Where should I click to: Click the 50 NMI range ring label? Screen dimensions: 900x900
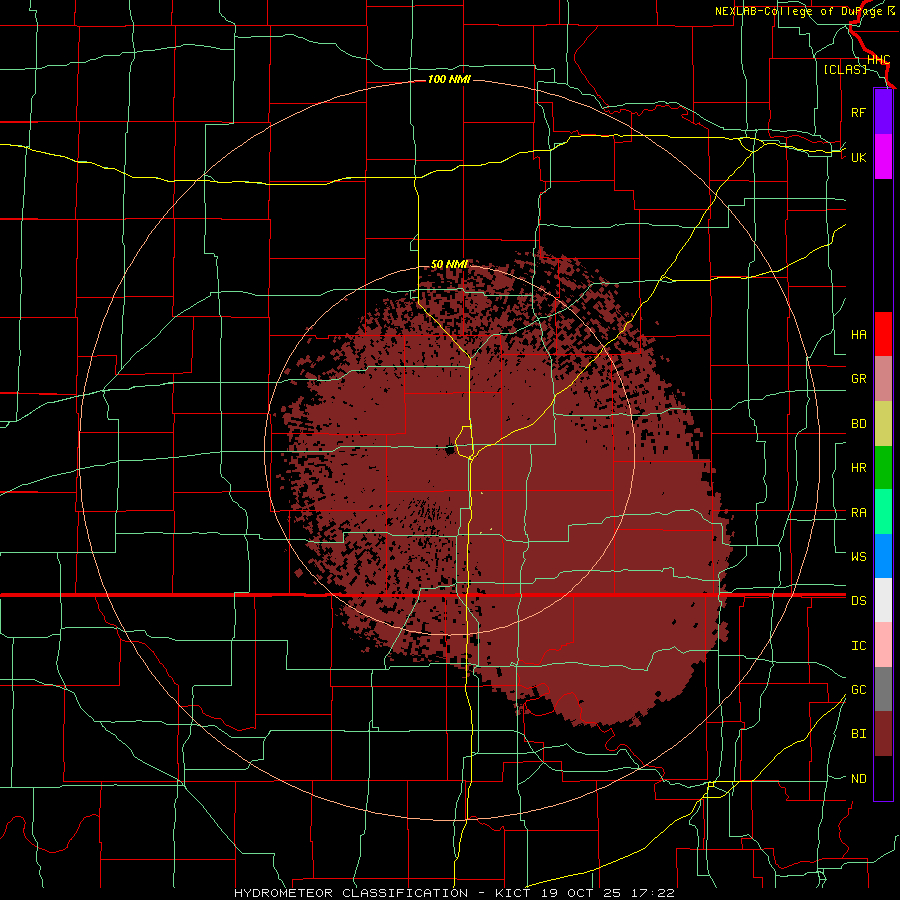[x=449, y=264]
